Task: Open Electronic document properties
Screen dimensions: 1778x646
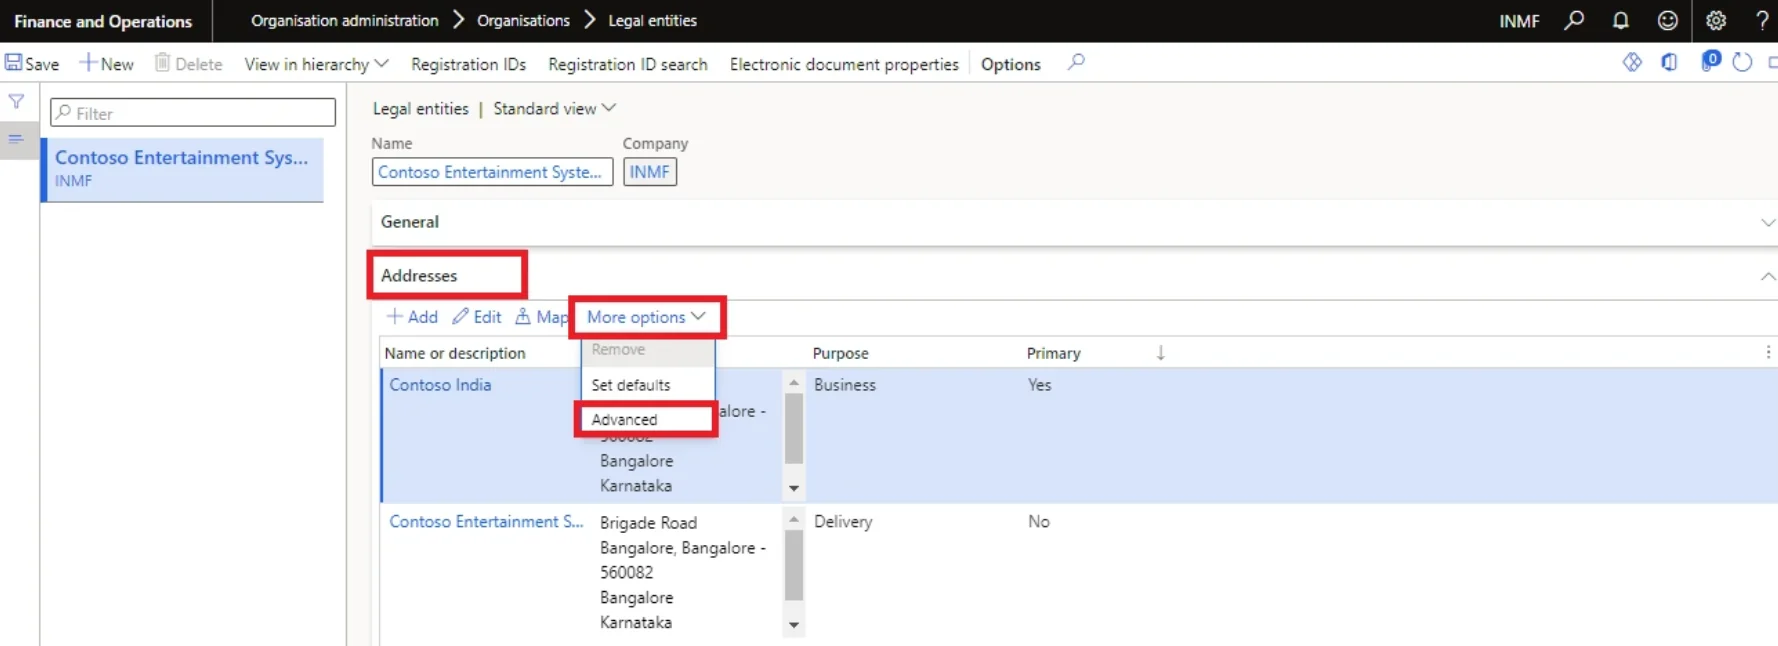Action: pyautogui.click(x=843, y=64)
